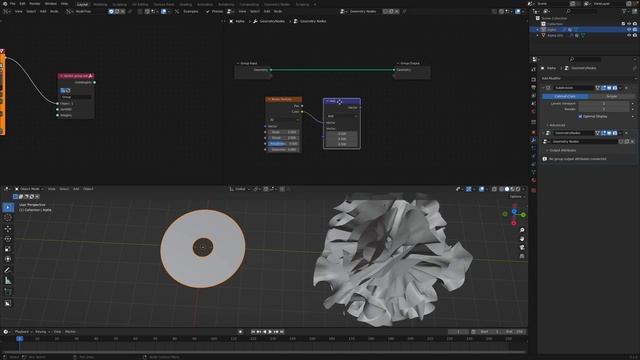The width and height of the screenshot is (640, 360).
Task: Open the Subdivision modifier extra options arrow
Action: (620, 88)
